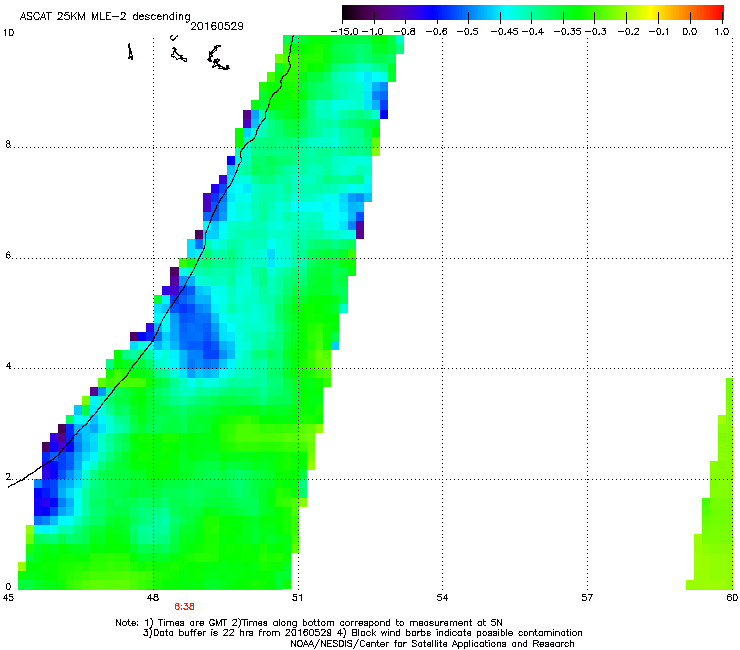
Task: Select the "-0.4" color bar label
Action: [x=533, y=32]
